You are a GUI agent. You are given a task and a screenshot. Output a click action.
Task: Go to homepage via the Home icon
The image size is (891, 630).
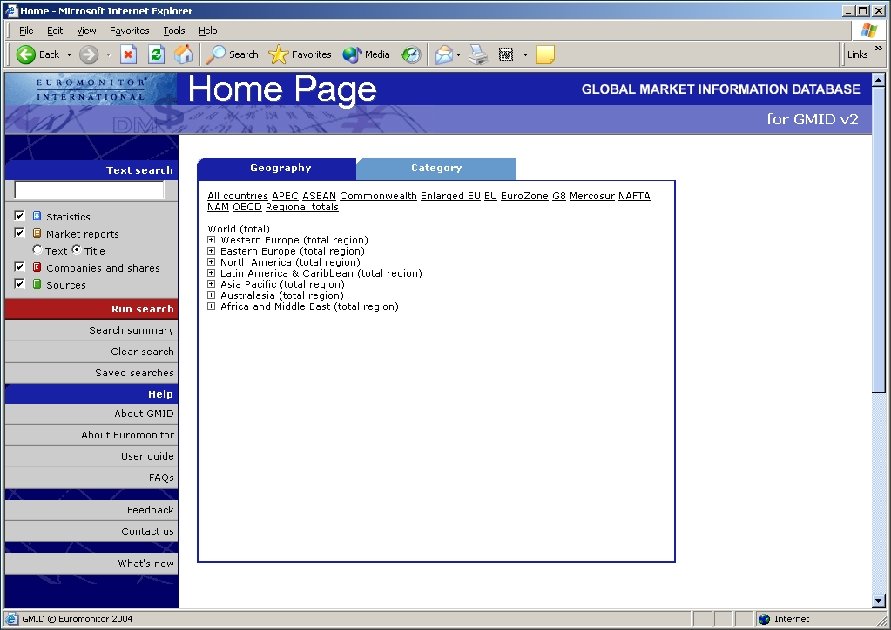[185, 54]
